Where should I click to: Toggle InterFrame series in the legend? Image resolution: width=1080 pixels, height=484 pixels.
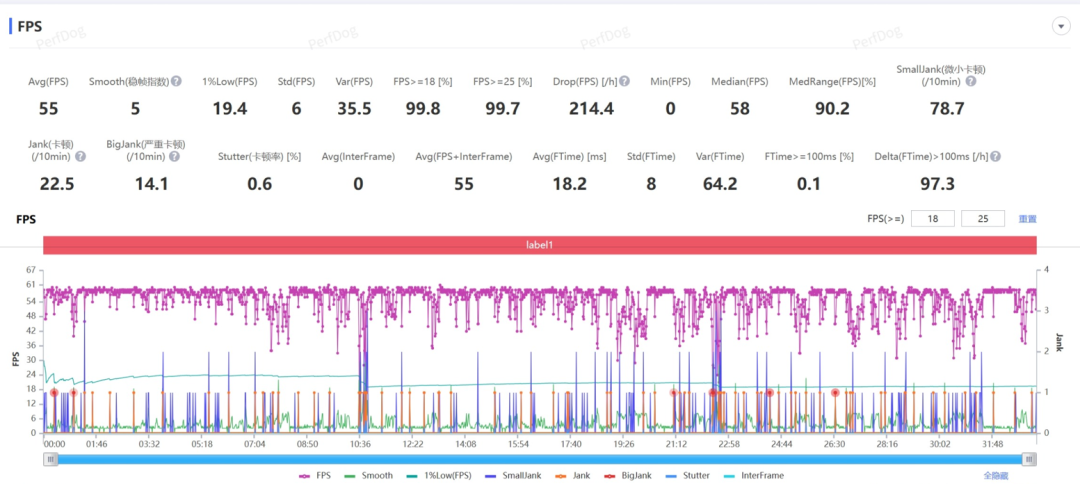point(753,475)
